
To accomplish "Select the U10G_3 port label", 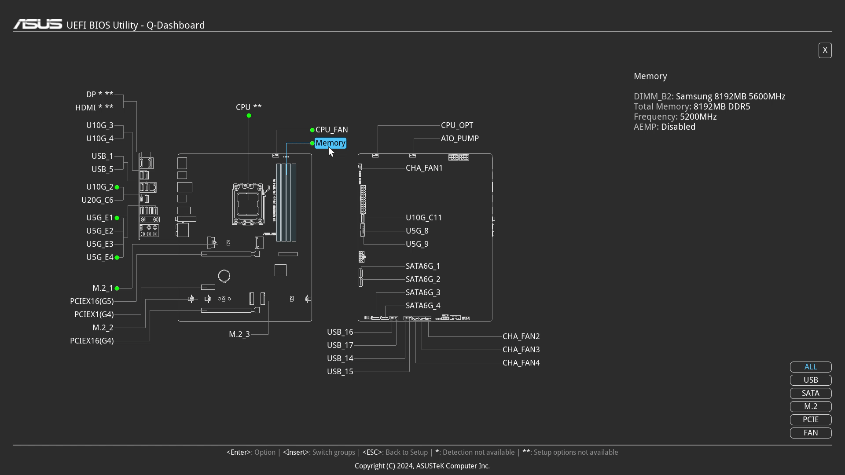I will [100, 125].
